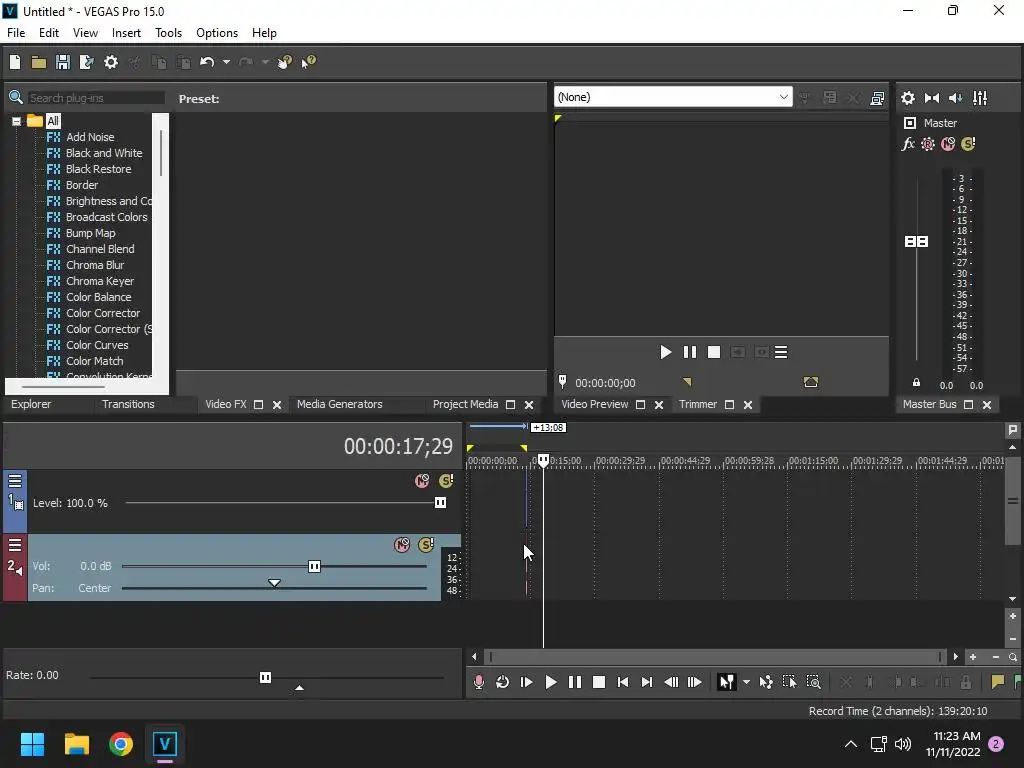Open Master FX chain icon
The image size is (1024, 768).
[908, 144]
